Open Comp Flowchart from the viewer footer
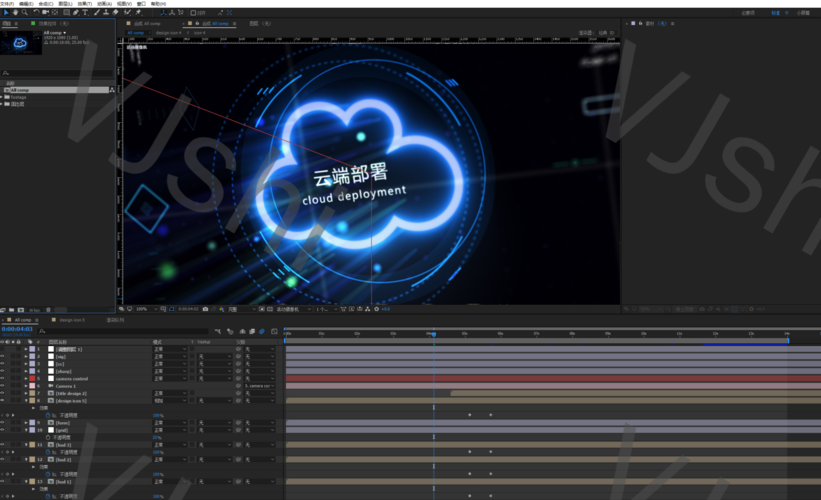 point(368,309)
